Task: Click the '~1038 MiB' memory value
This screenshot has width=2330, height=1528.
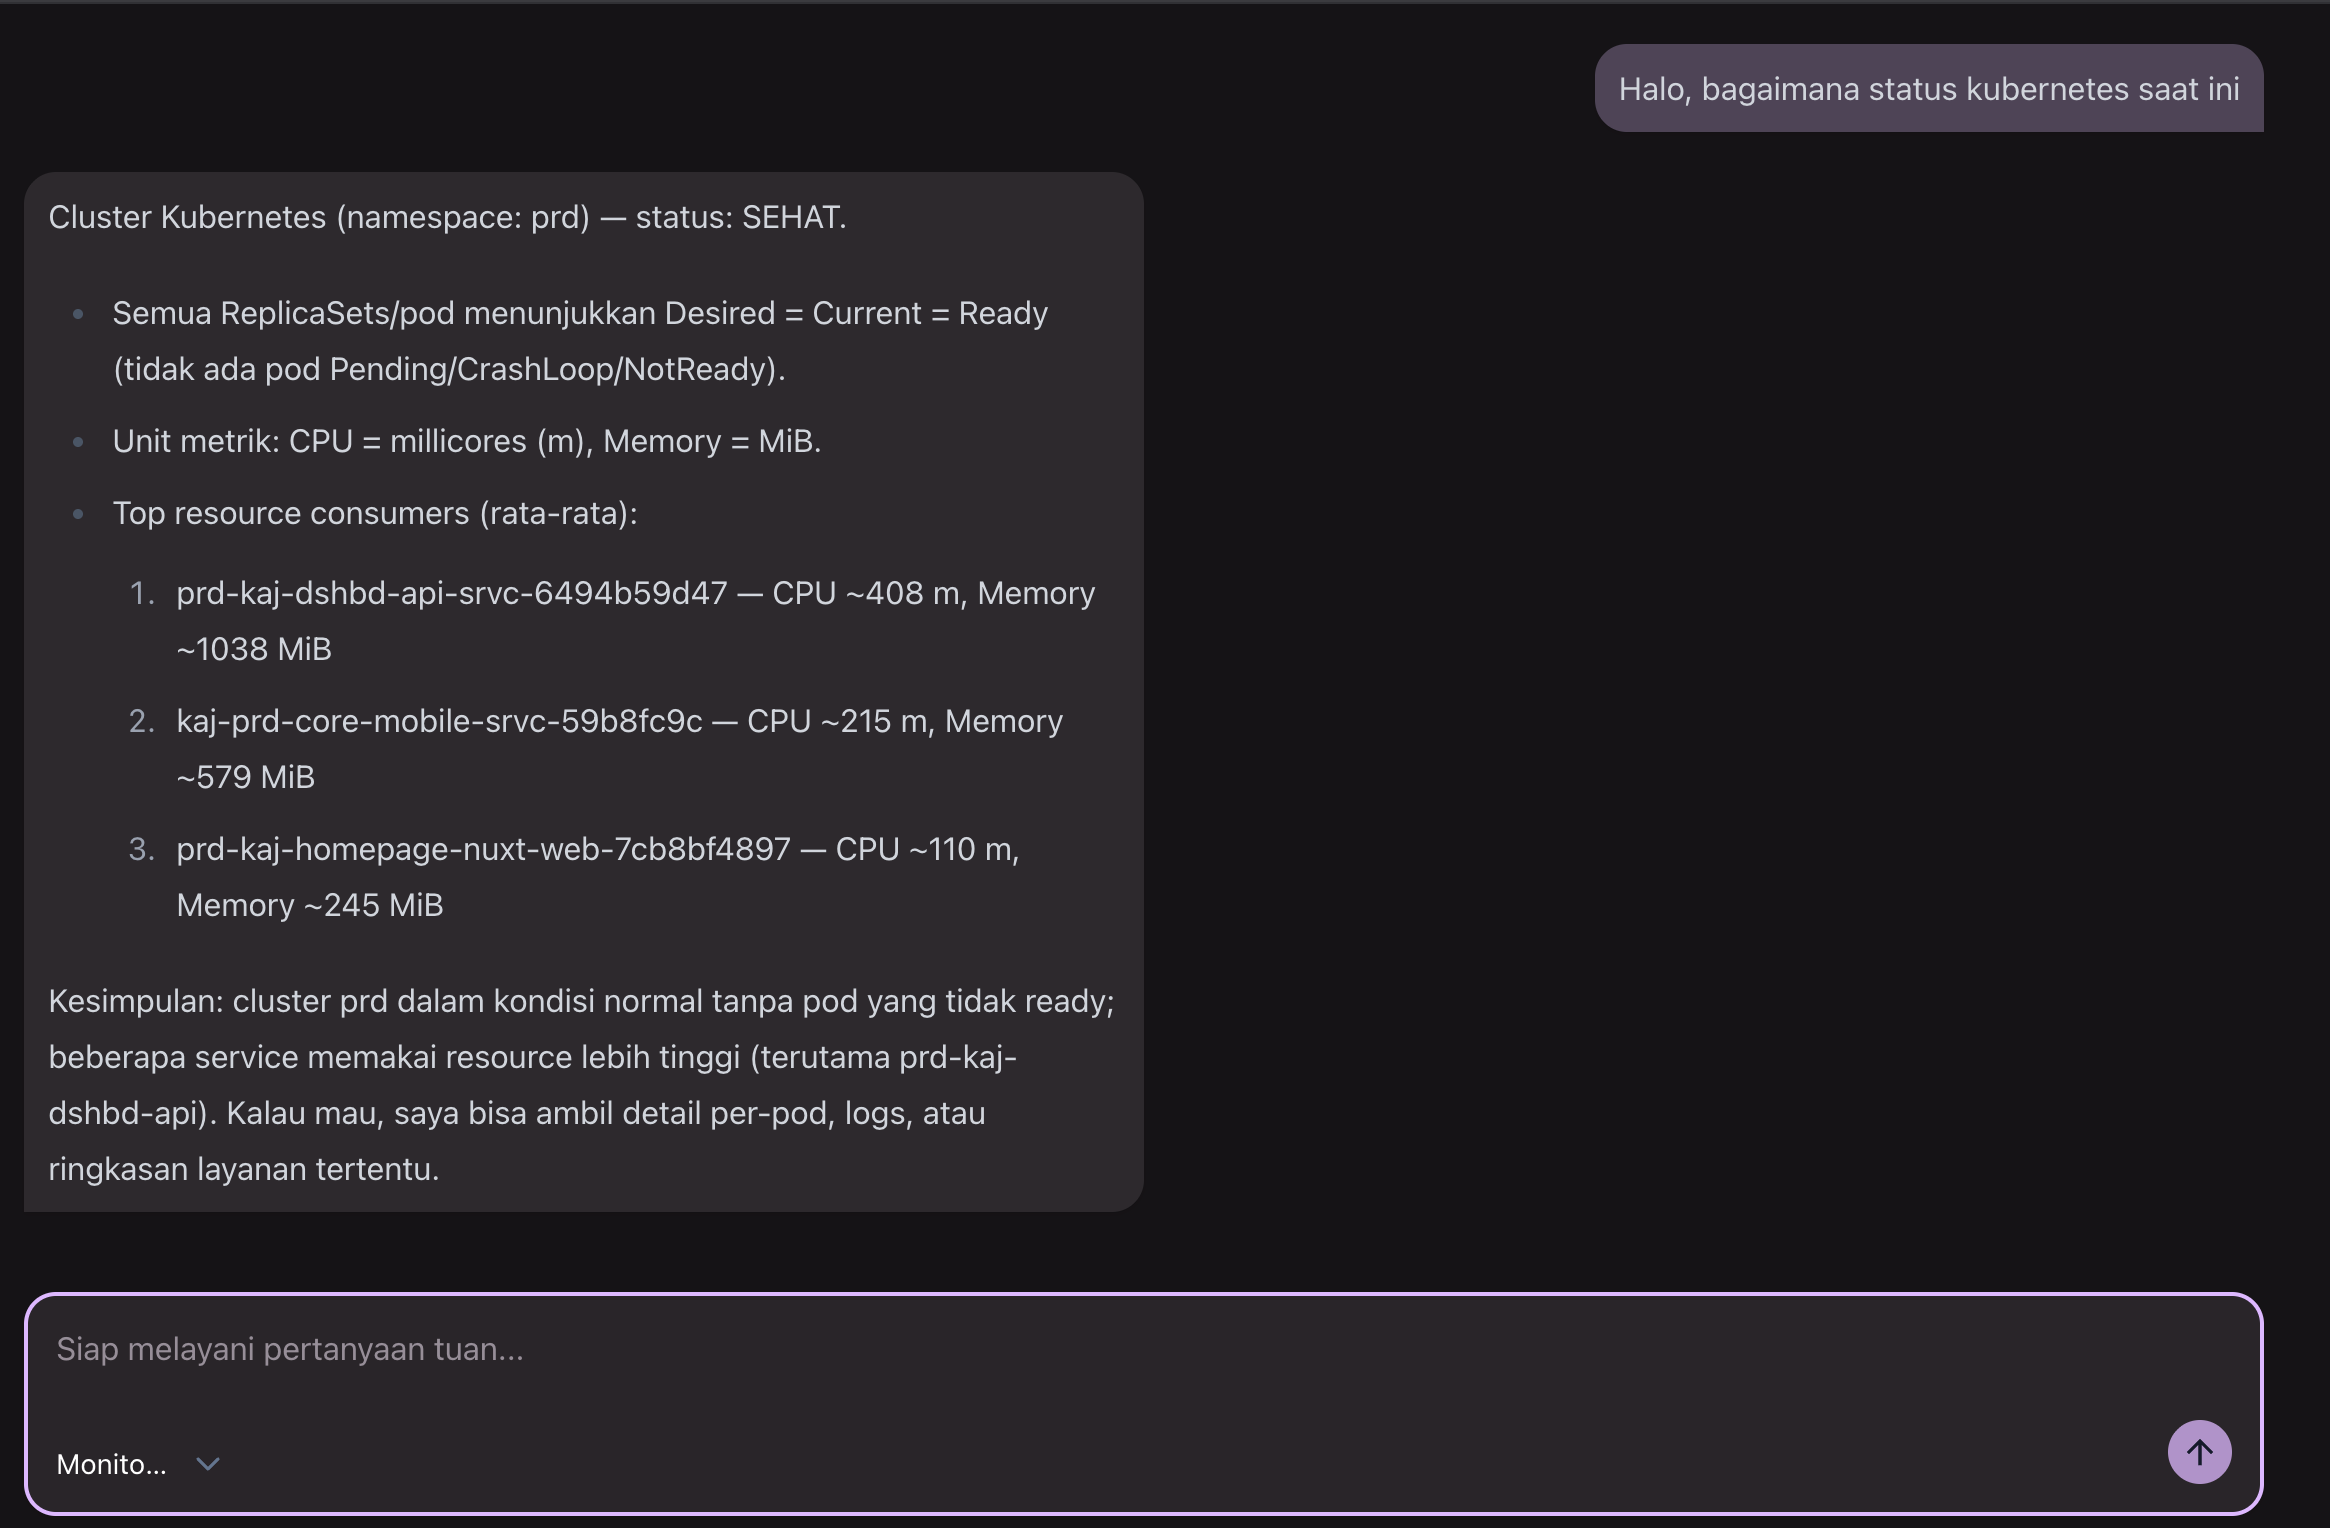Action: click(254, 649)
